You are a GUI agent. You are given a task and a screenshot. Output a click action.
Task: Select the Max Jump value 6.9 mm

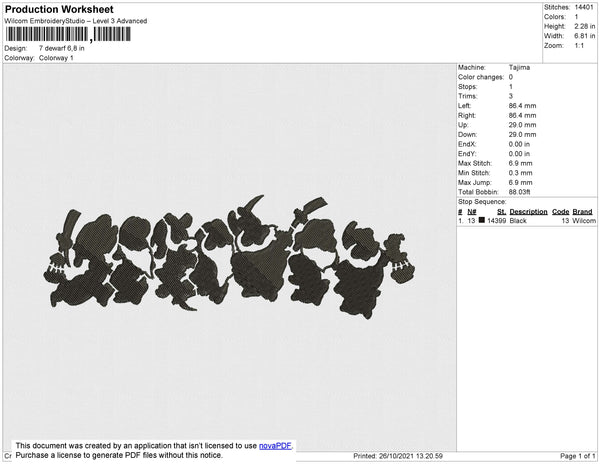520,182
